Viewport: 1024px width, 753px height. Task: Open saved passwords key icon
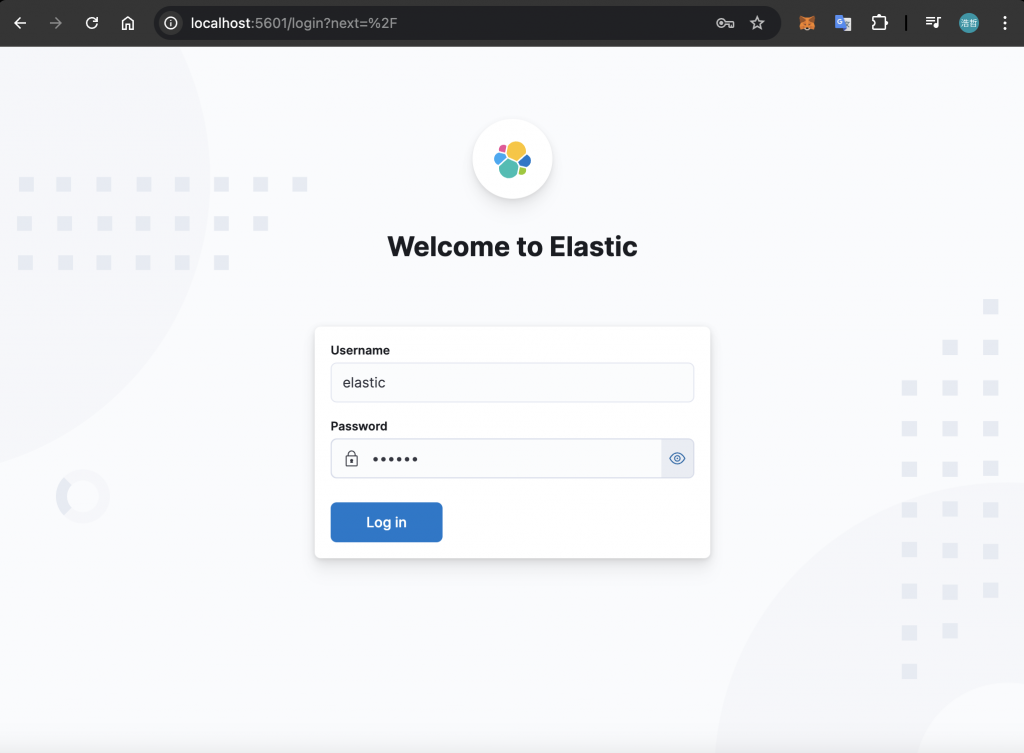tap(725, 23)
